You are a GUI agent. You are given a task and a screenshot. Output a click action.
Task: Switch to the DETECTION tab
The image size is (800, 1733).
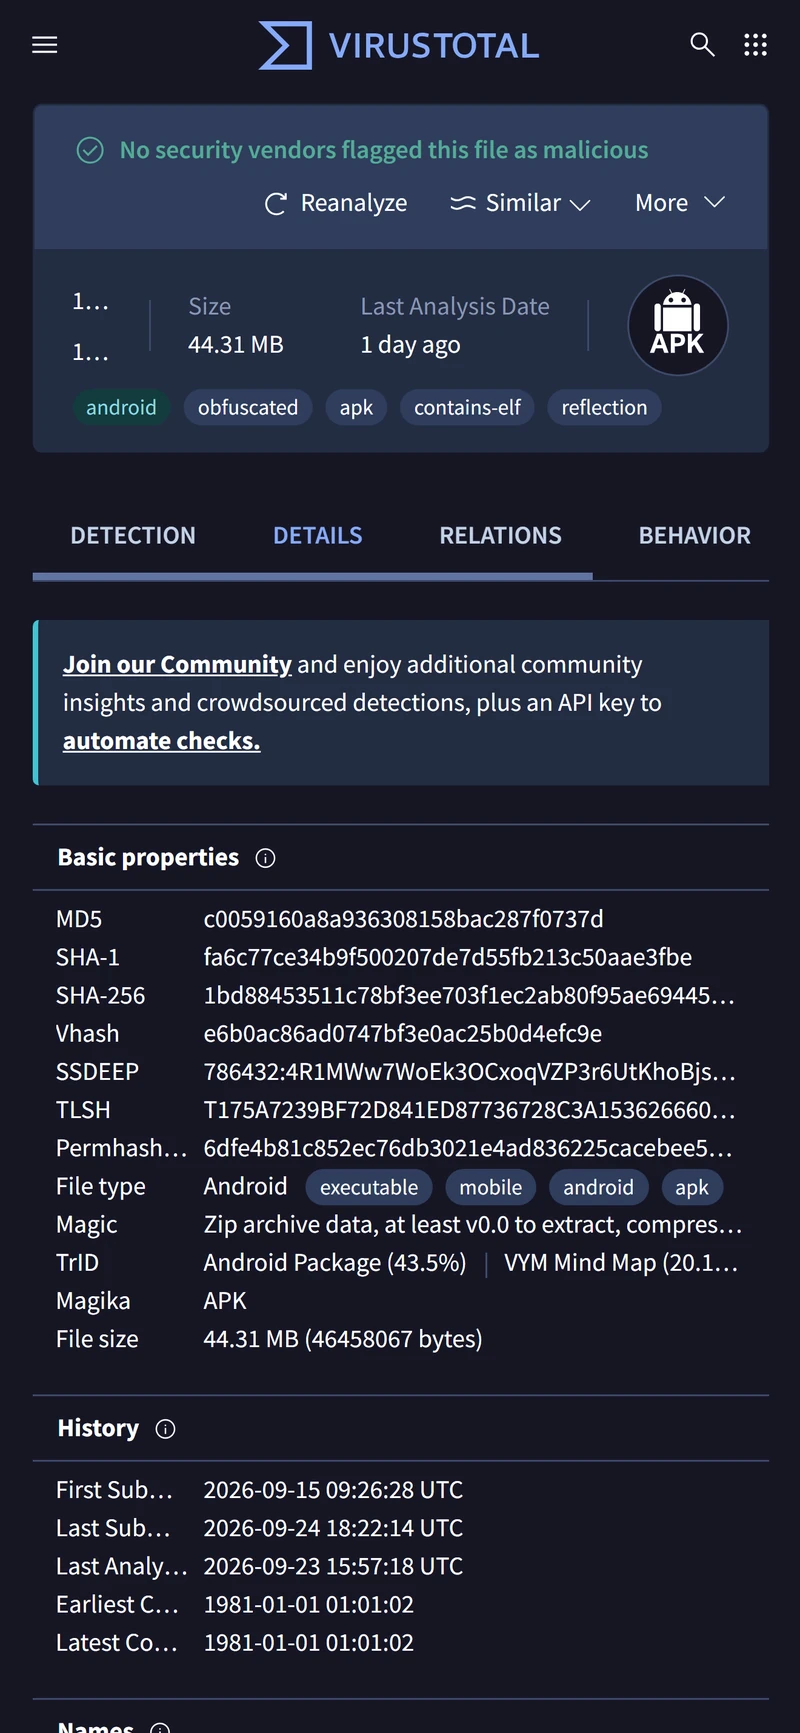pyautogui.click(x=133, y=536)
